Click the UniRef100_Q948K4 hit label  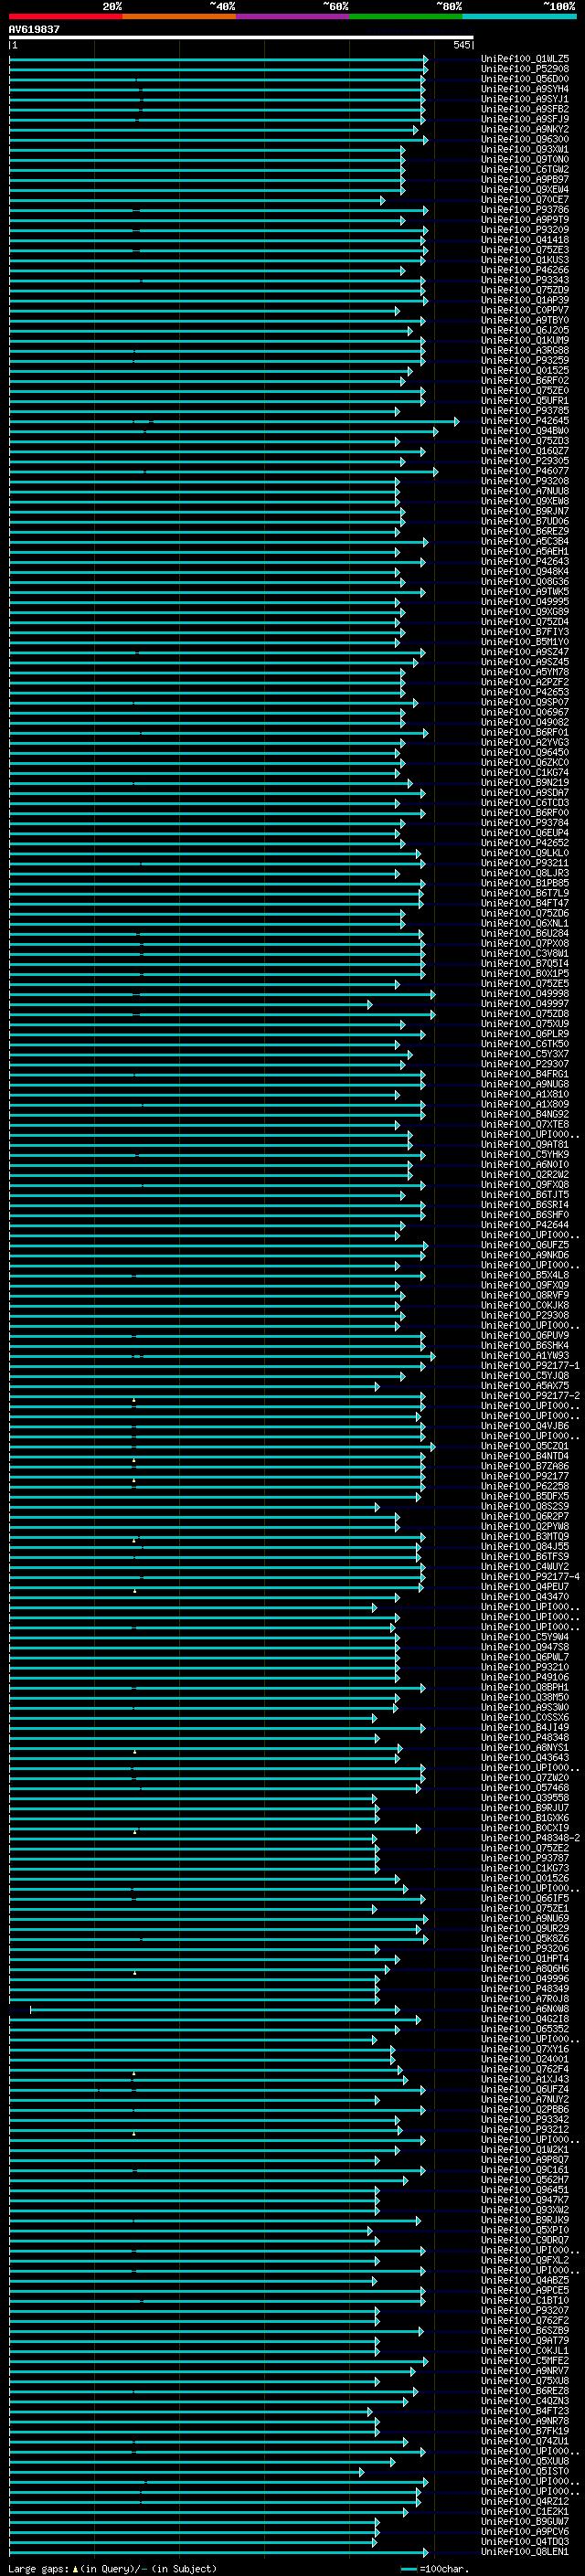[525, 571]
